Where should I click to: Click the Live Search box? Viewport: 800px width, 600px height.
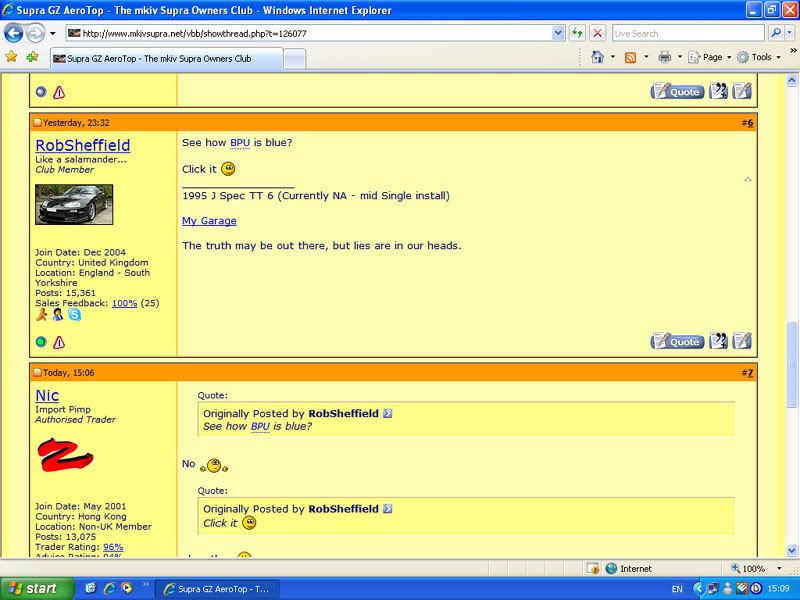[x=688, y=34]
